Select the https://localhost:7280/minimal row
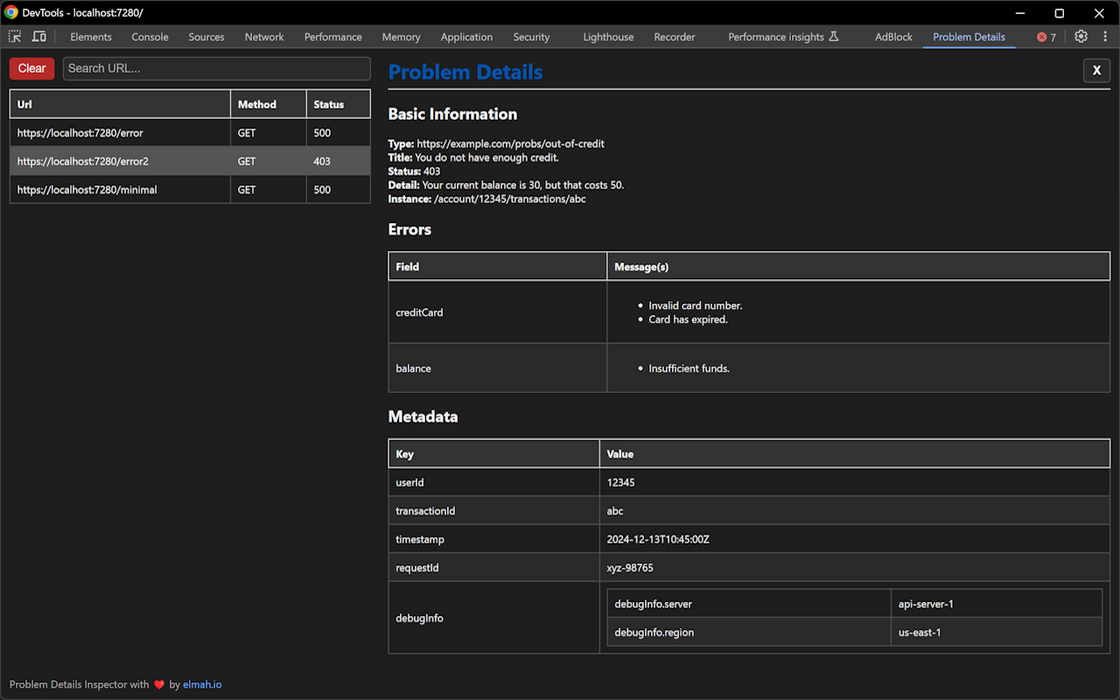Viewport: 1120px width, 700px height. point(190,190)
